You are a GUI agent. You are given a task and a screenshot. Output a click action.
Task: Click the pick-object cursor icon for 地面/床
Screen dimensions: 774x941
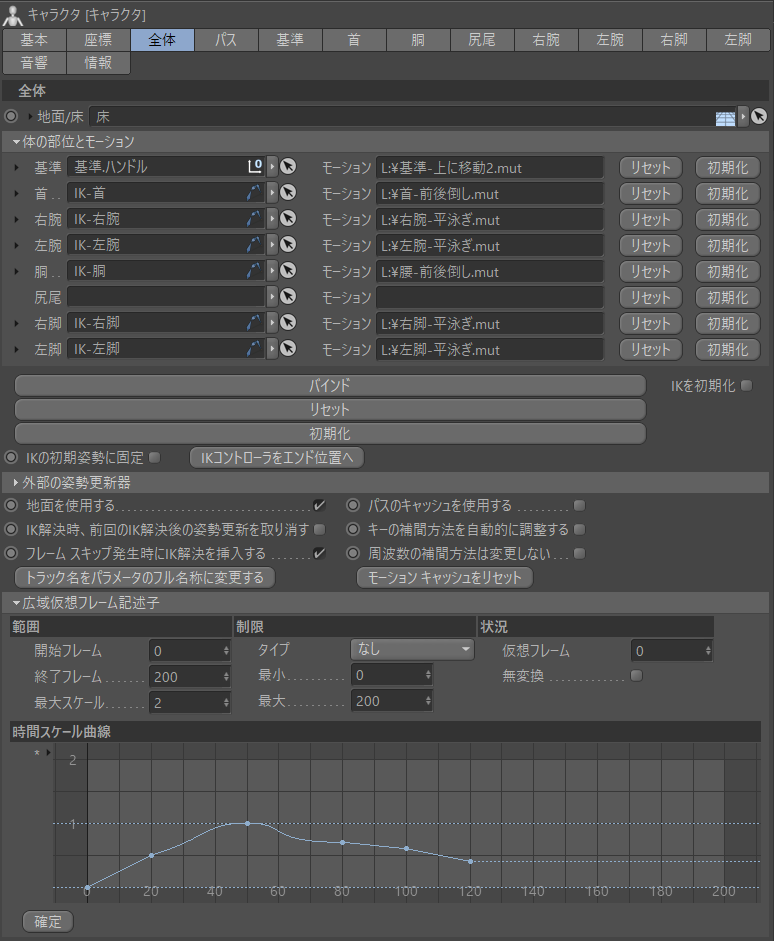coord(759,117)
